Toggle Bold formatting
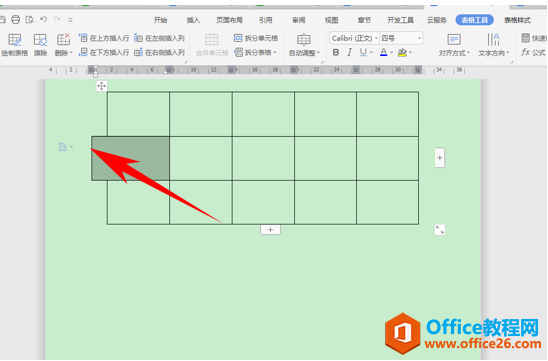The image size is (548, 361). (x=336, y=52)
